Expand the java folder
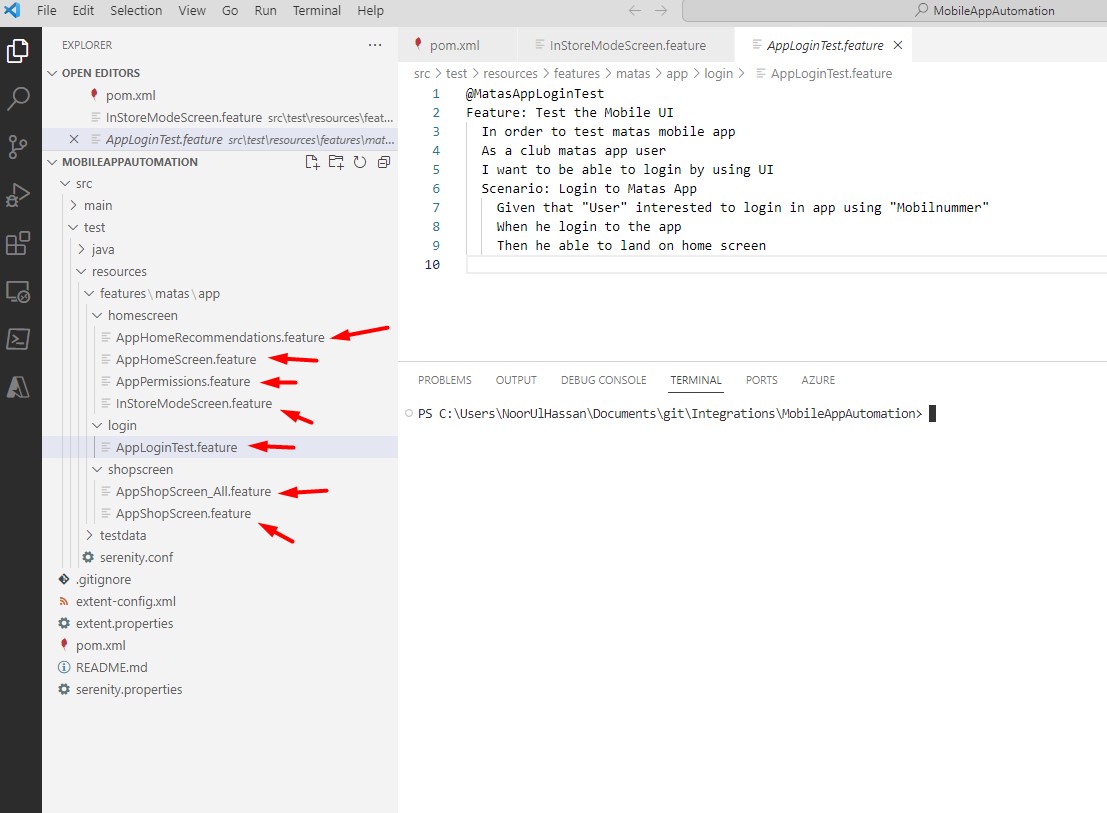This screenshot has width=1107, height=813. [81, 249]
